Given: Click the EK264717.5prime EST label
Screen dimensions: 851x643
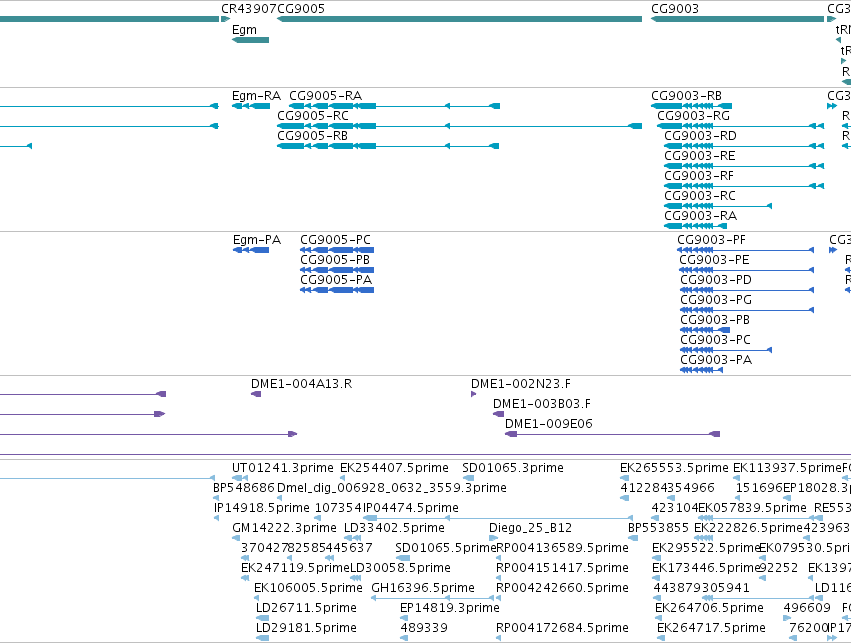Looking at the screenshot, I should pos(712,628).
